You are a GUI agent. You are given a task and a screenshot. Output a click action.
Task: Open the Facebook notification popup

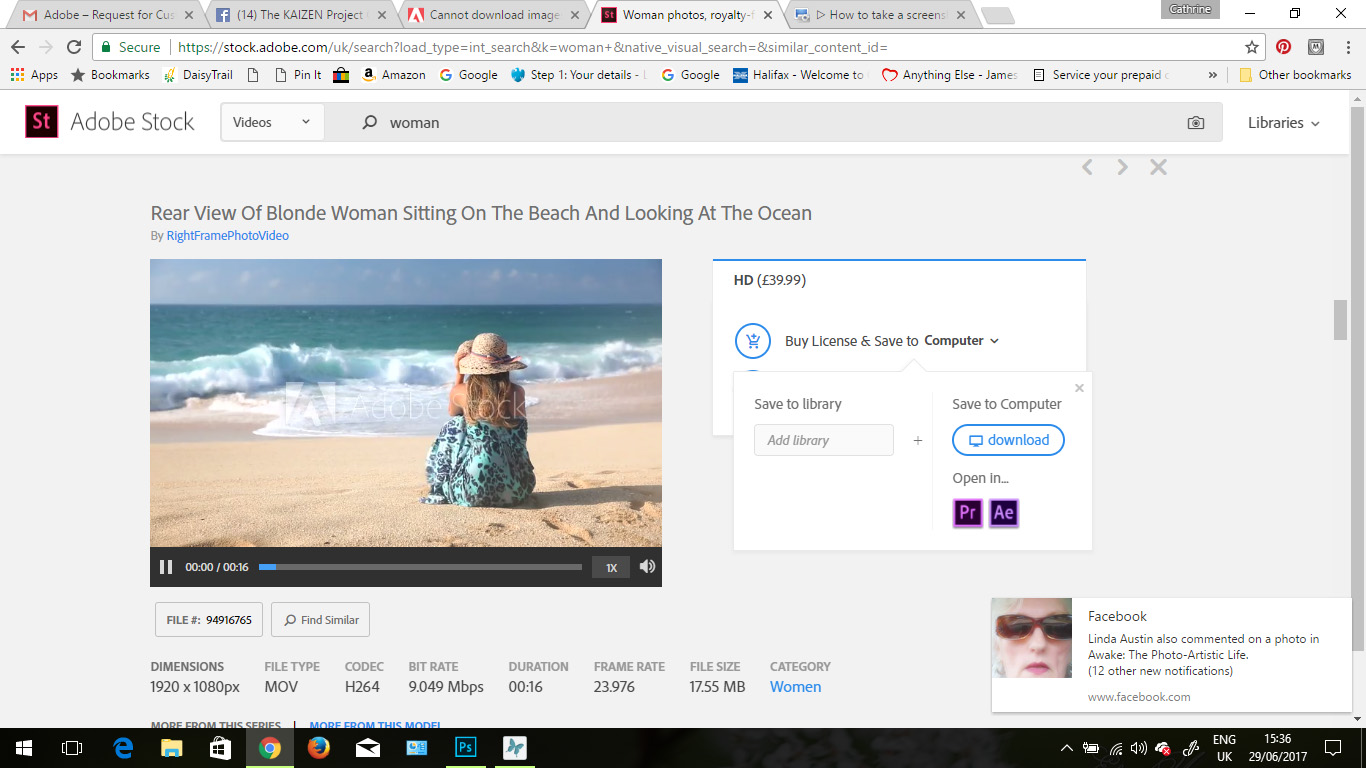(1173, 655)
